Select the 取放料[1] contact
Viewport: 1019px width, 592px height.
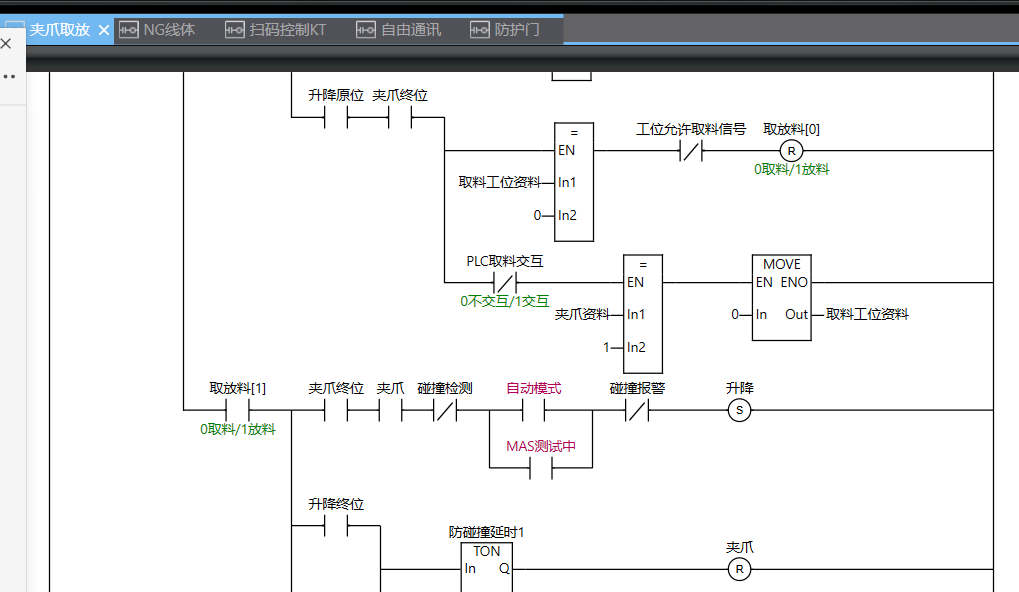[x=237, y=410]
